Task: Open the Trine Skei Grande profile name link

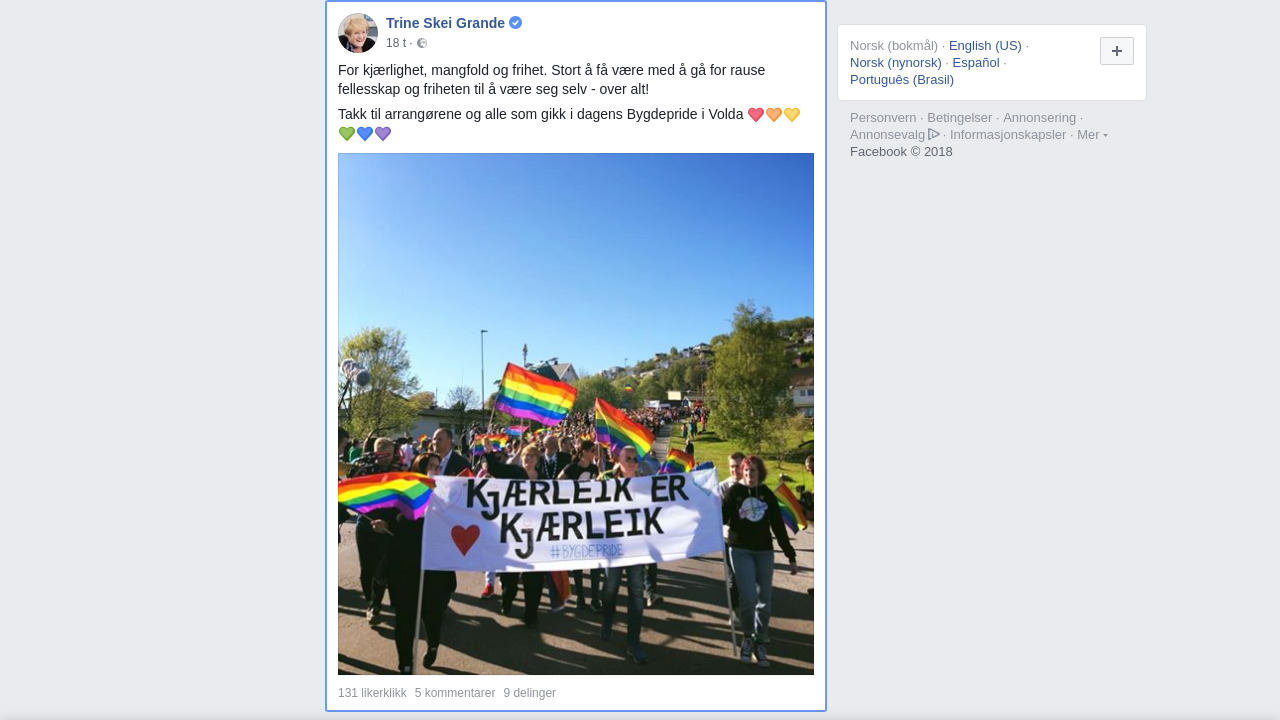Action: [x=445, y=23]
